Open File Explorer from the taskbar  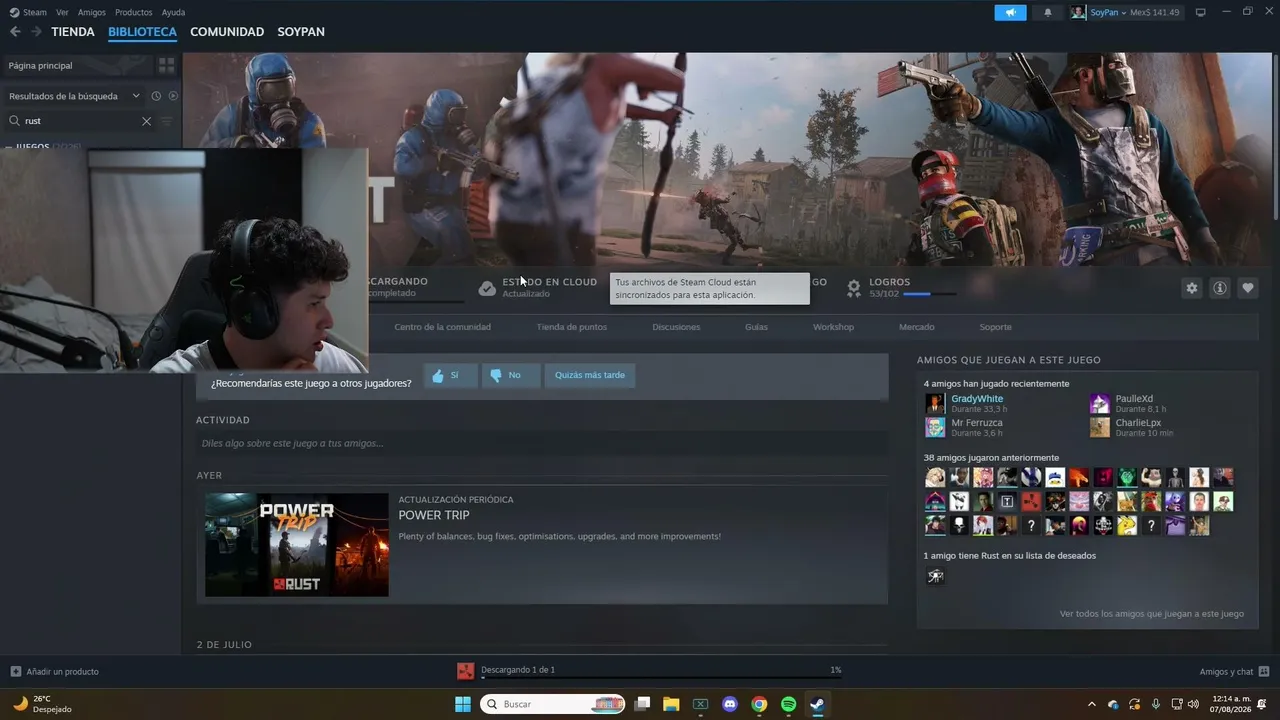coord(671,704)
